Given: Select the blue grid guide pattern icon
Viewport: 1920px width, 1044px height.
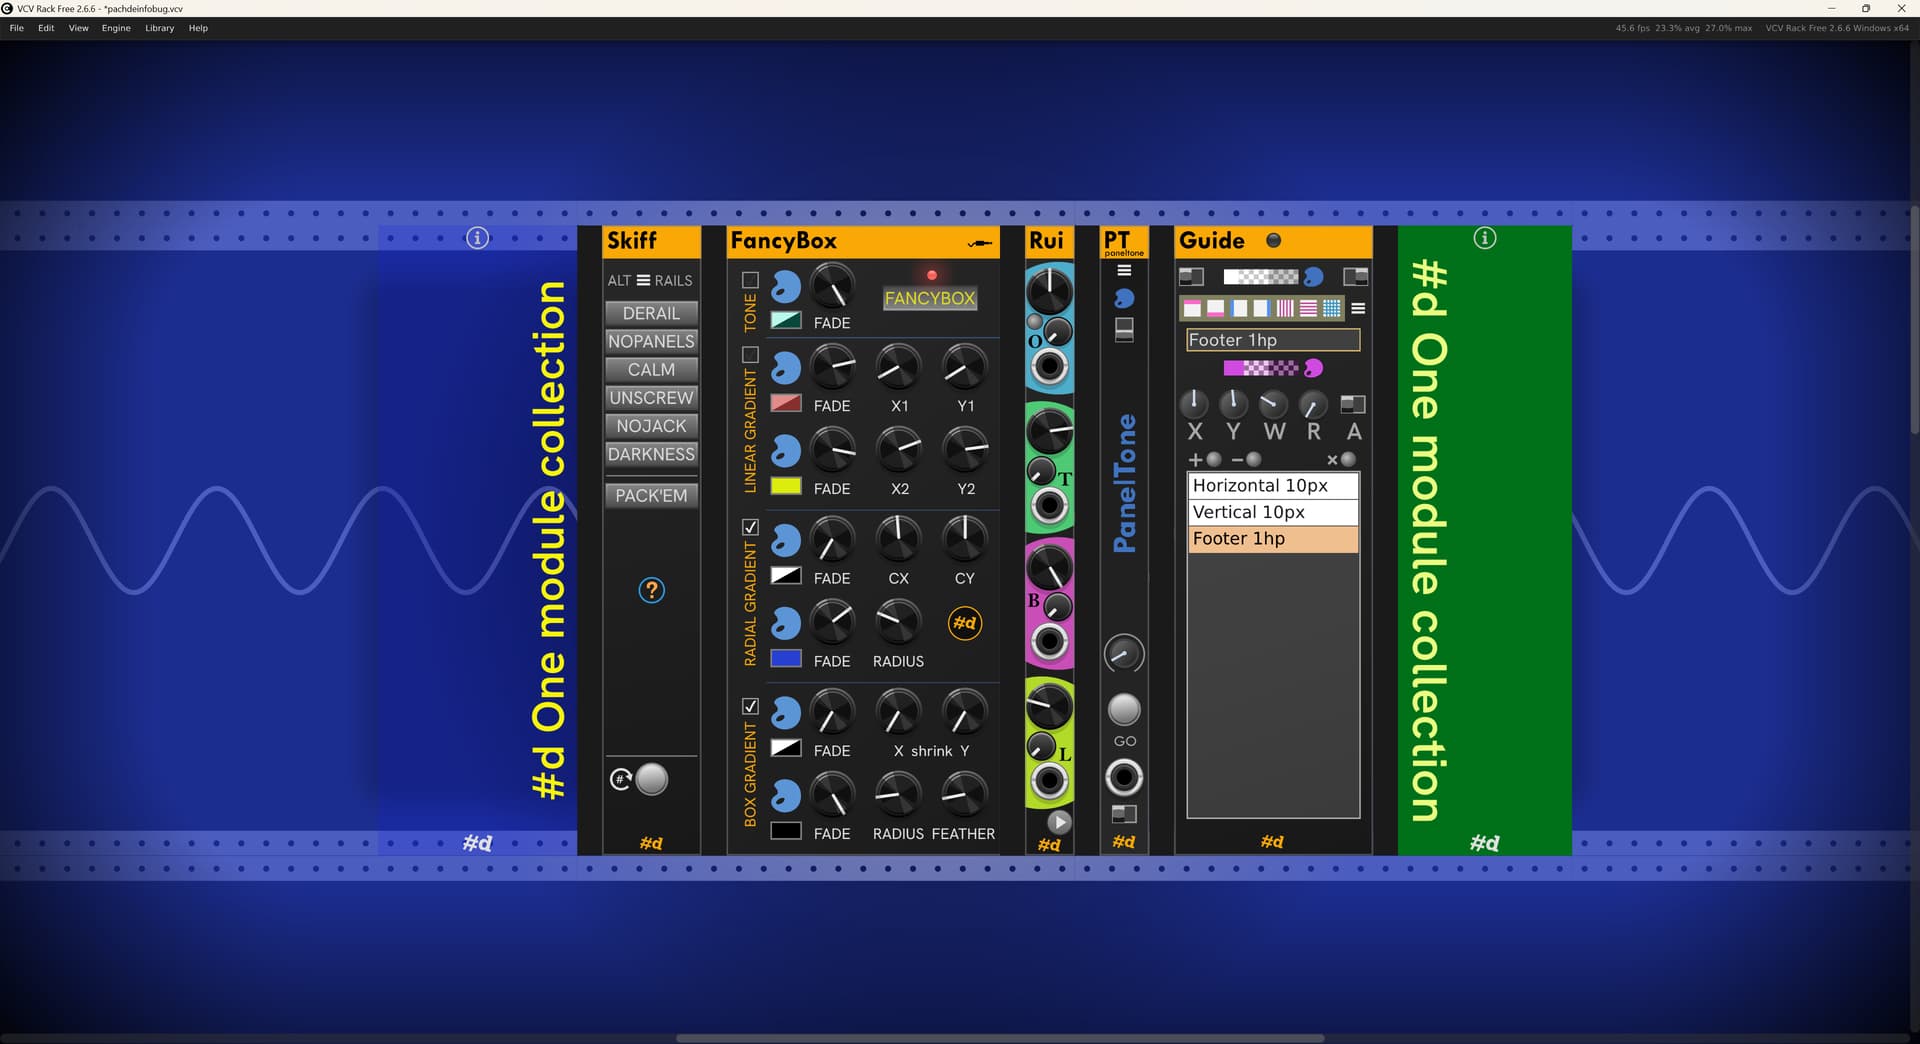Looking at the screenshot, I should [1332, 308].
